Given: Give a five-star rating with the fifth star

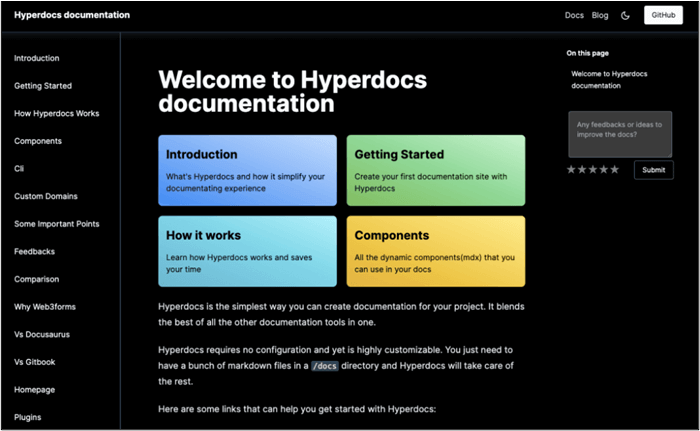Looking at the screenshot, I should (615, 170).
